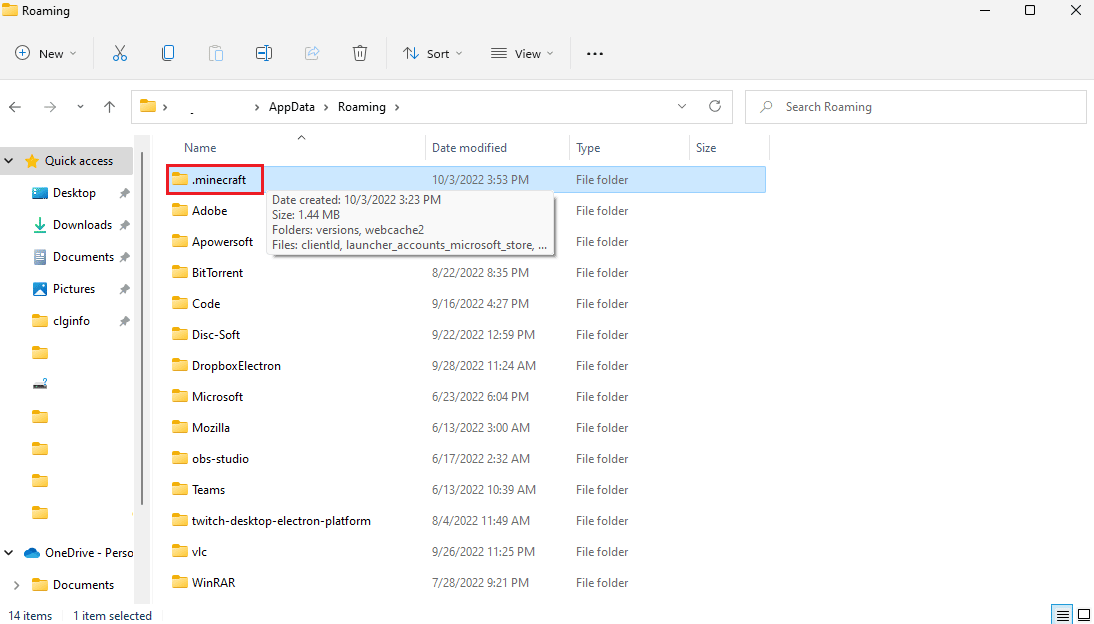1094x624 pixels.
Task: Click the Copy icon in toolbar
Action: pyautogui.click(x=168, y=53)
